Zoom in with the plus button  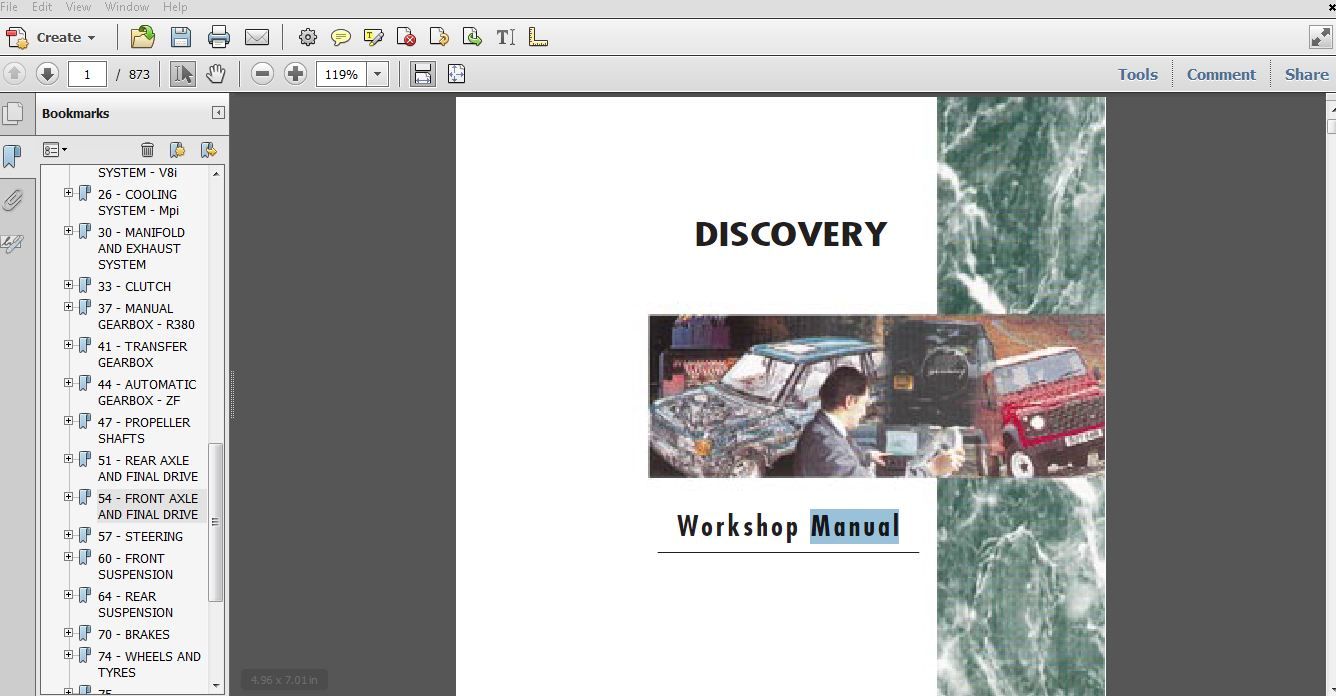tap(295, 74)
